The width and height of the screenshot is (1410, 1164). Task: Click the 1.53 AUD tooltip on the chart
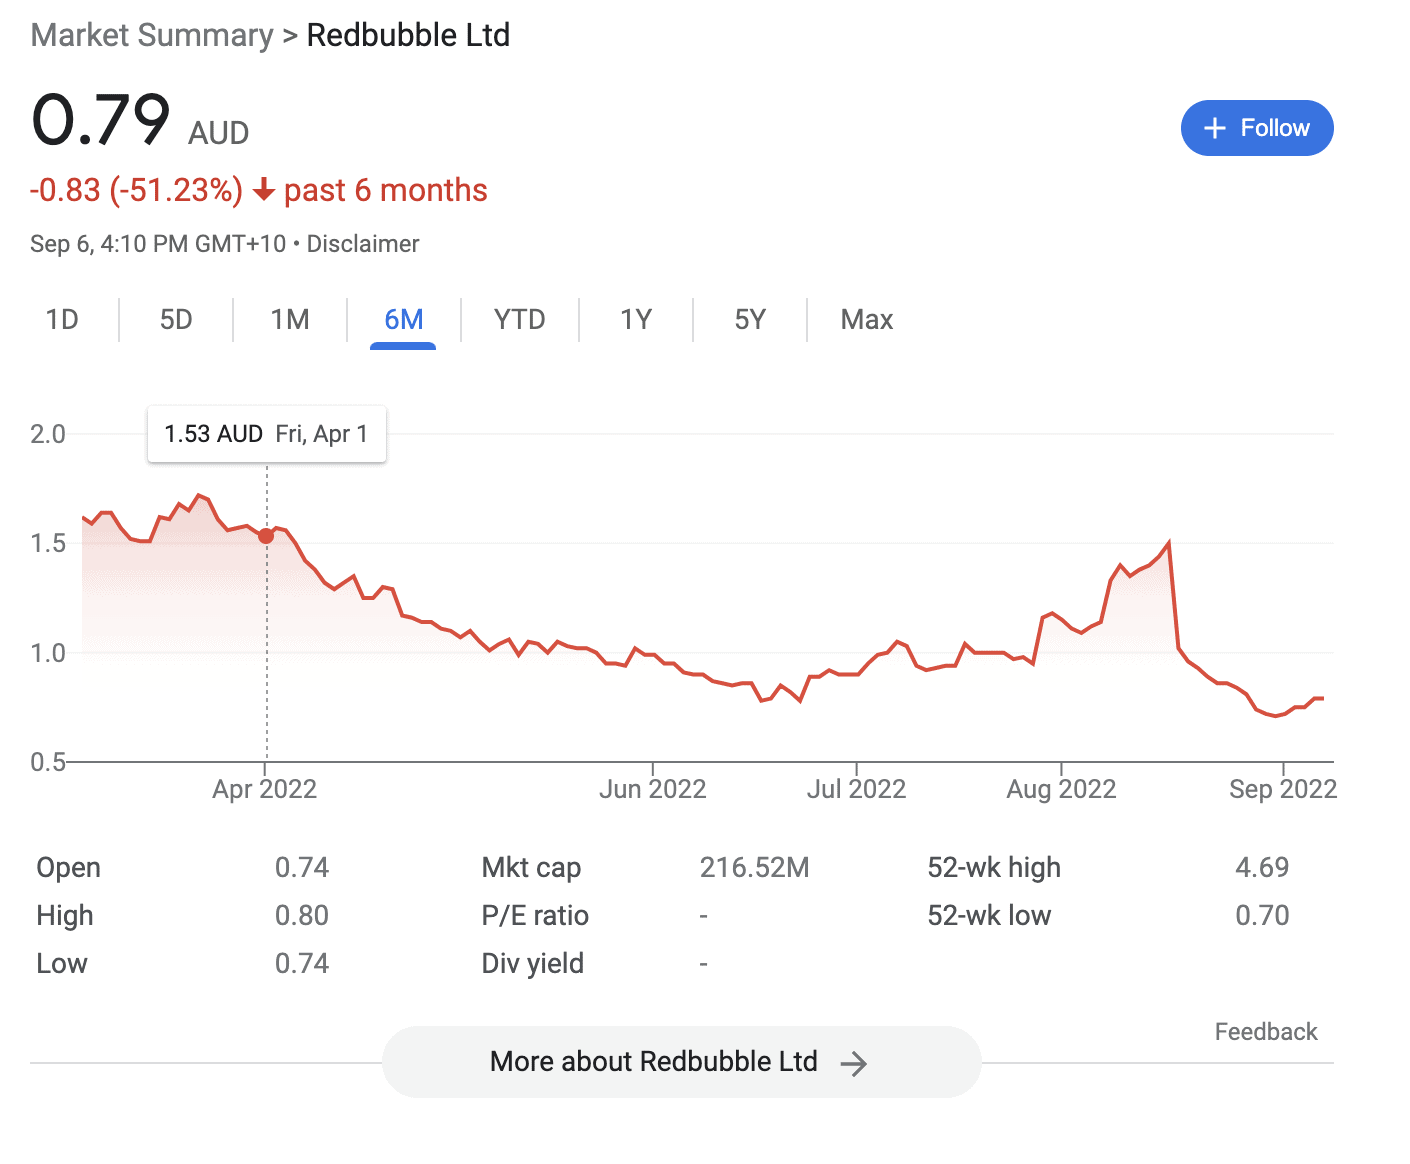pyautogui.click(x=266, y=434)
